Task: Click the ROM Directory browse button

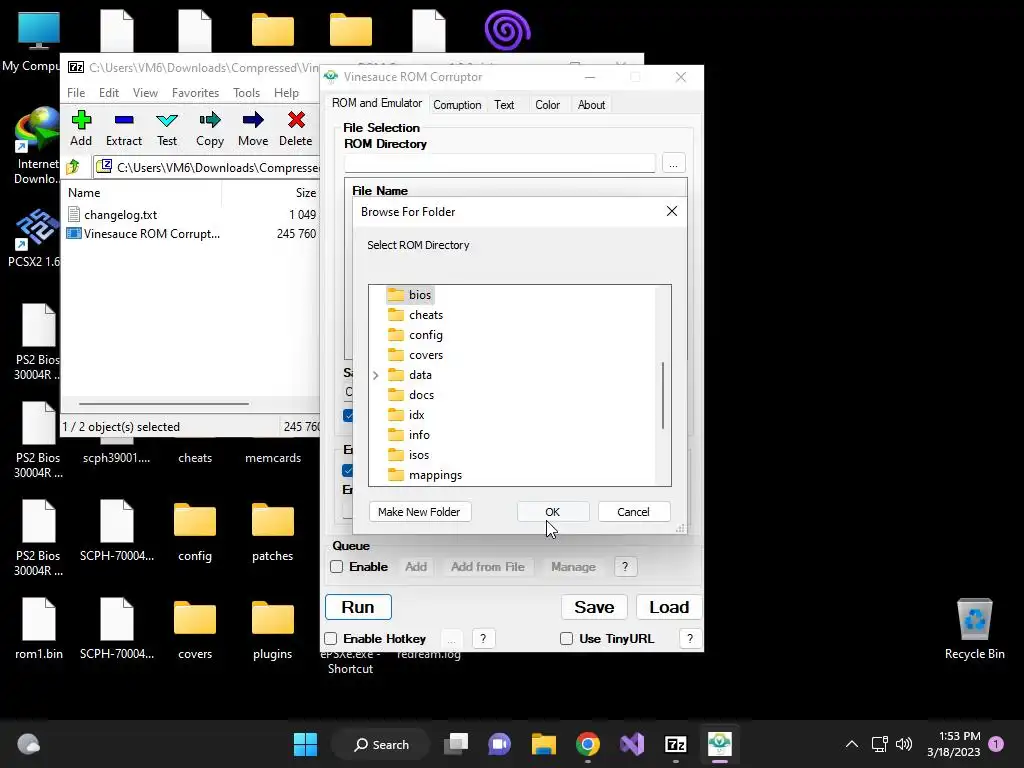Action: pyautogui.click(x=673, y=163)
